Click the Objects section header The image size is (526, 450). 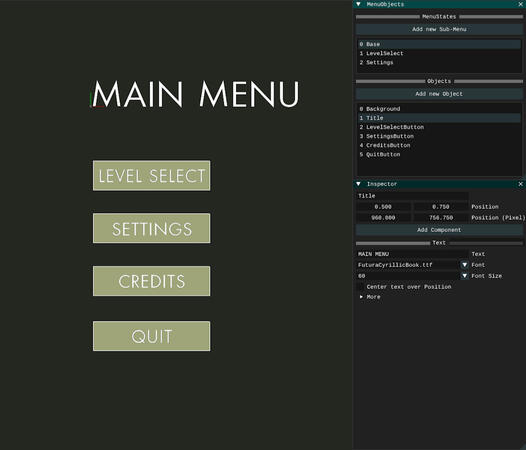tap(439, 81)
